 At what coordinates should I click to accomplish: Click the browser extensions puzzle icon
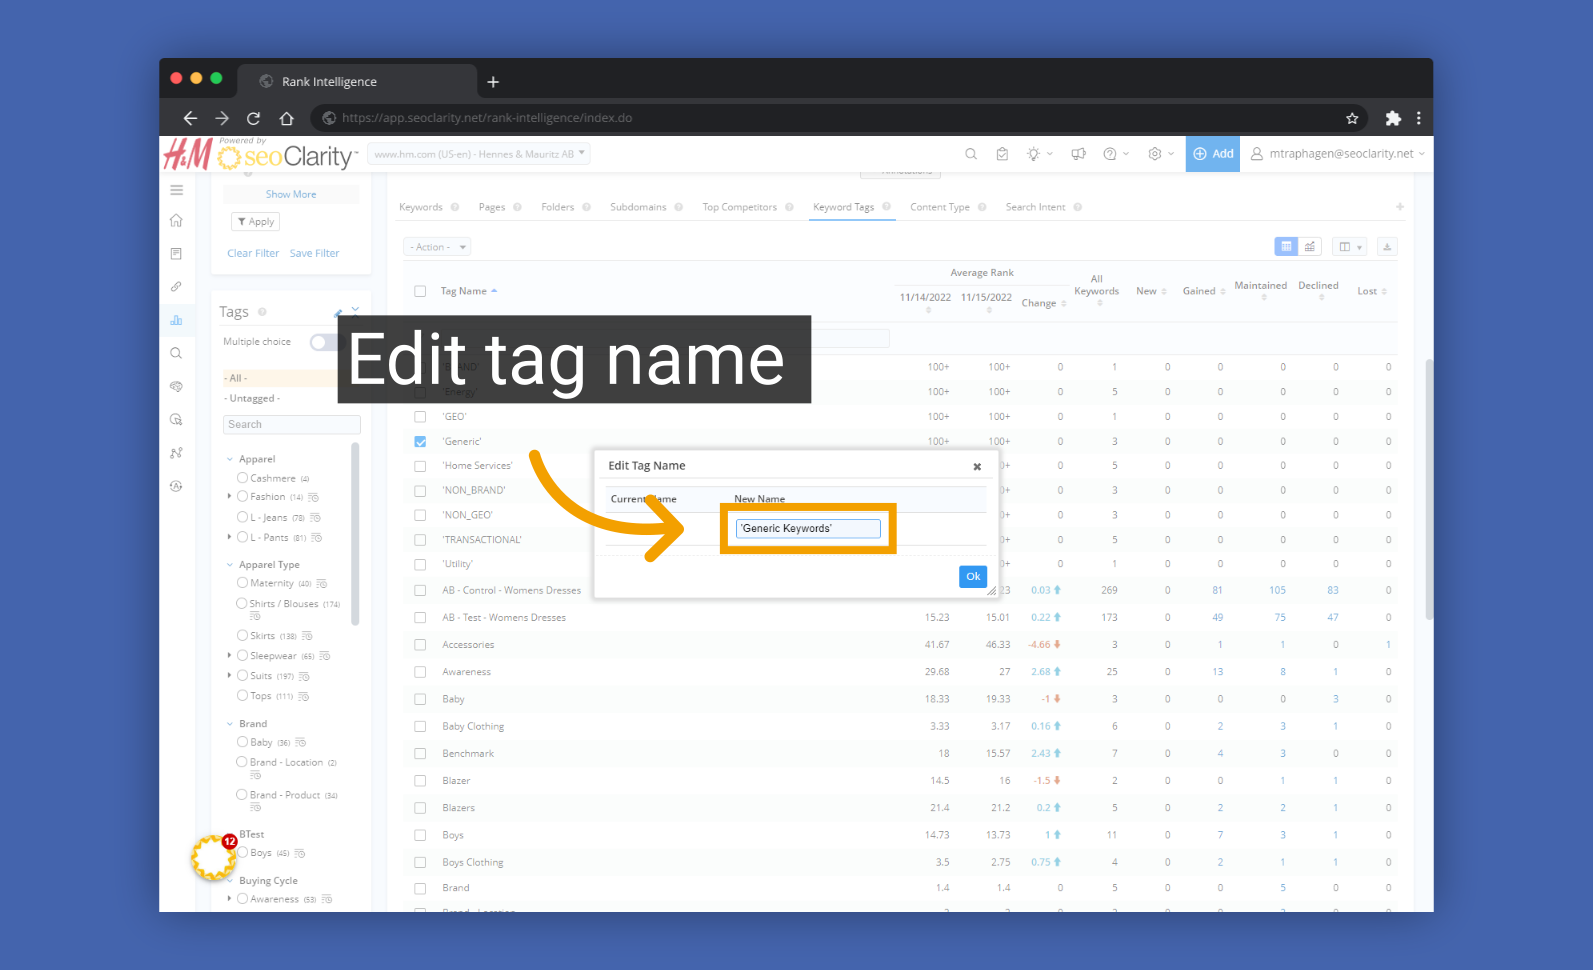pos(1393,118)
